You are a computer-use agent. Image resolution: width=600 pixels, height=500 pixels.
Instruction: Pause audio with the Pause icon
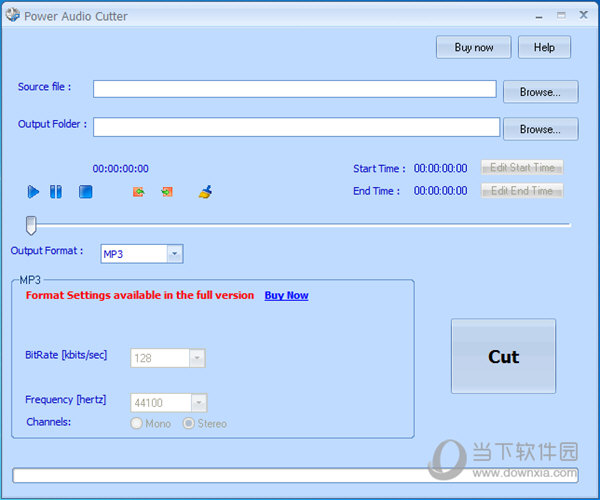pyautogui.click(x=56, y=192)
